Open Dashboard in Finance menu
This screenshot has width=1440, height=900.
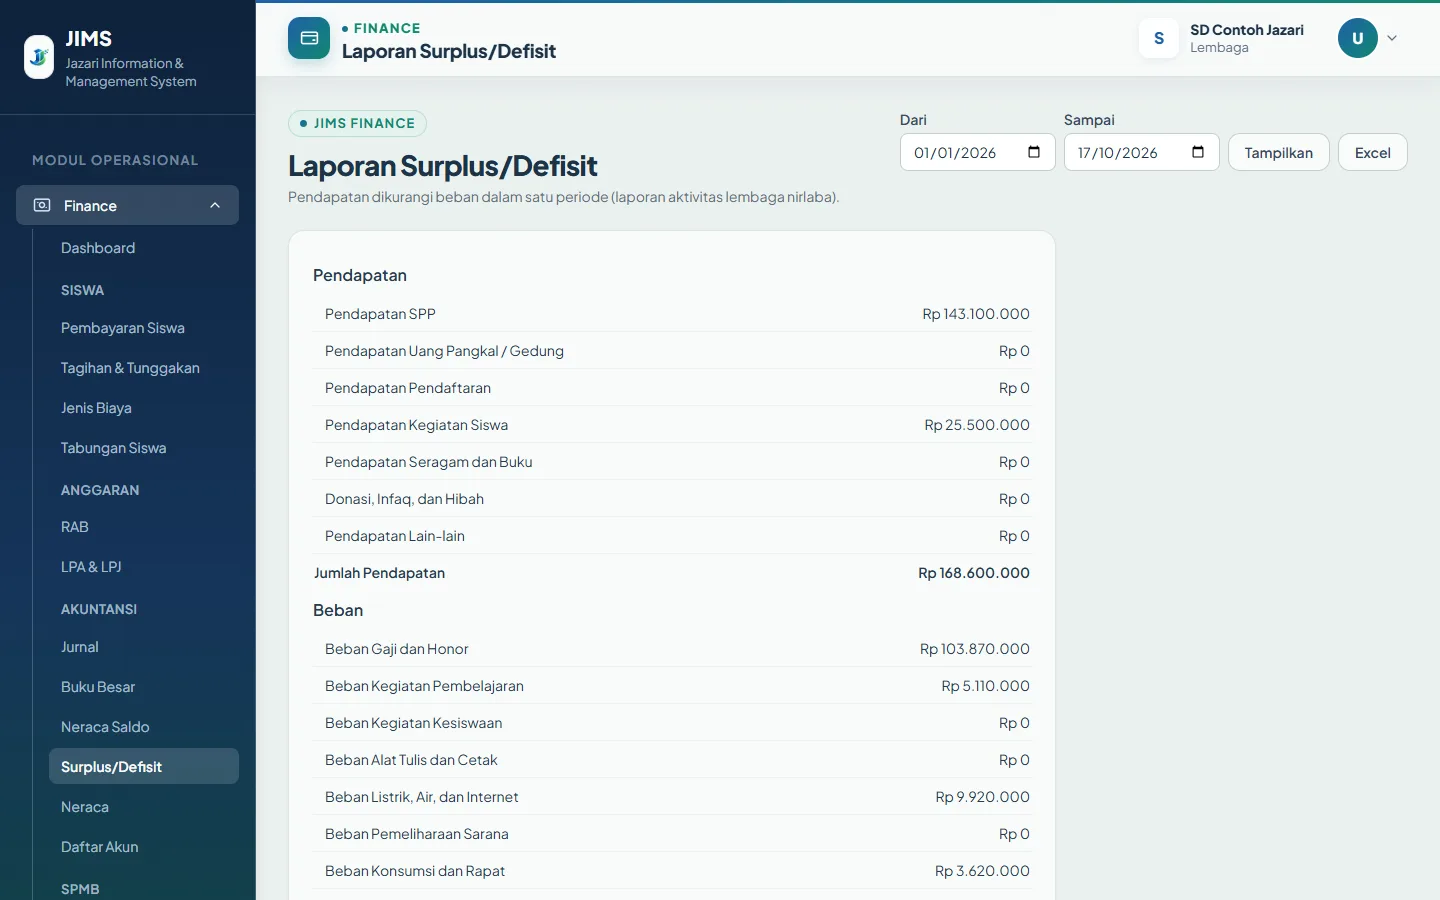pyautogui.click(x=98, y=248)
